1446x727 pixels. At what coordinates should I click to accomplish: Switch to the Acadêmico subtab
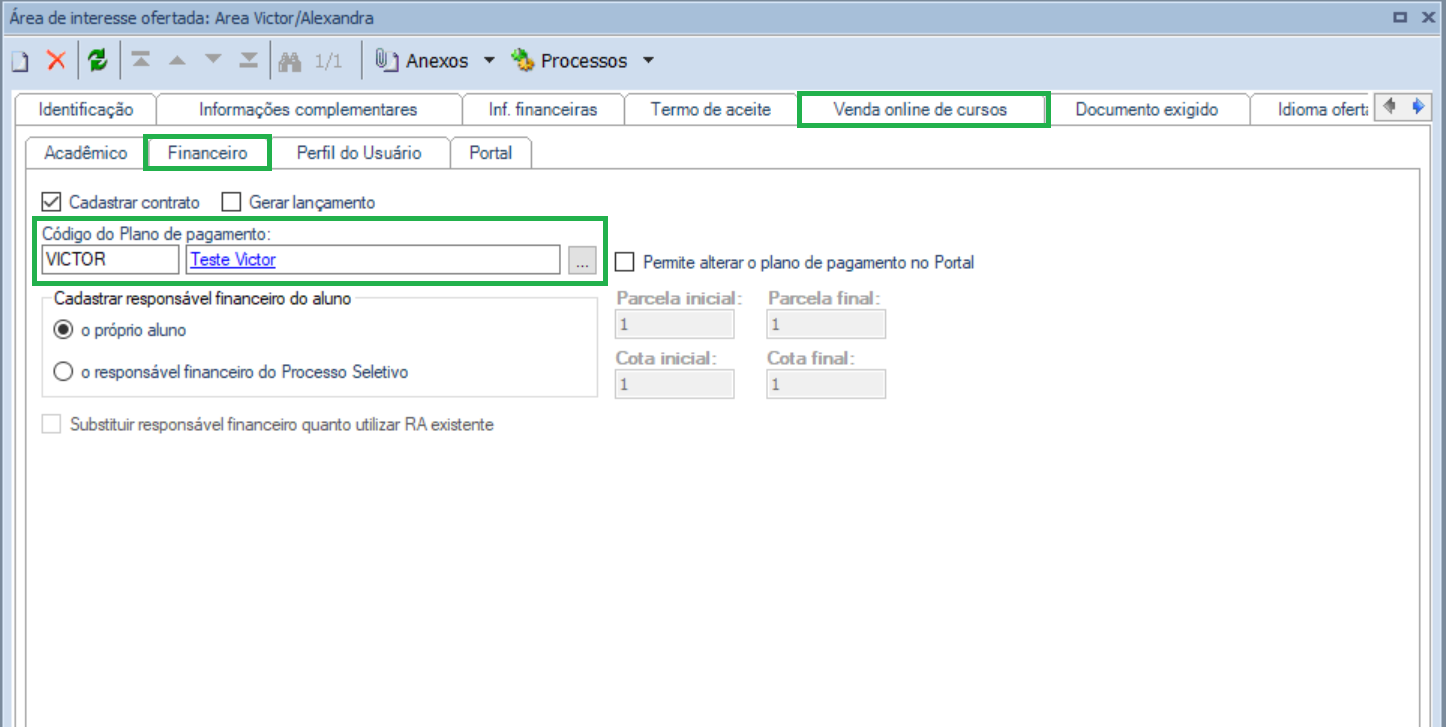coord(86,153)
